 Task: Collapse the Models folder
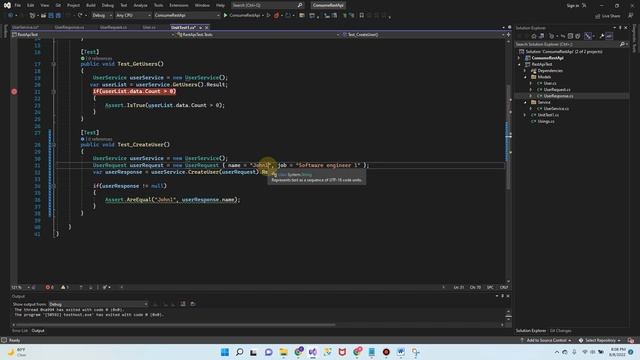coord(525,77)
